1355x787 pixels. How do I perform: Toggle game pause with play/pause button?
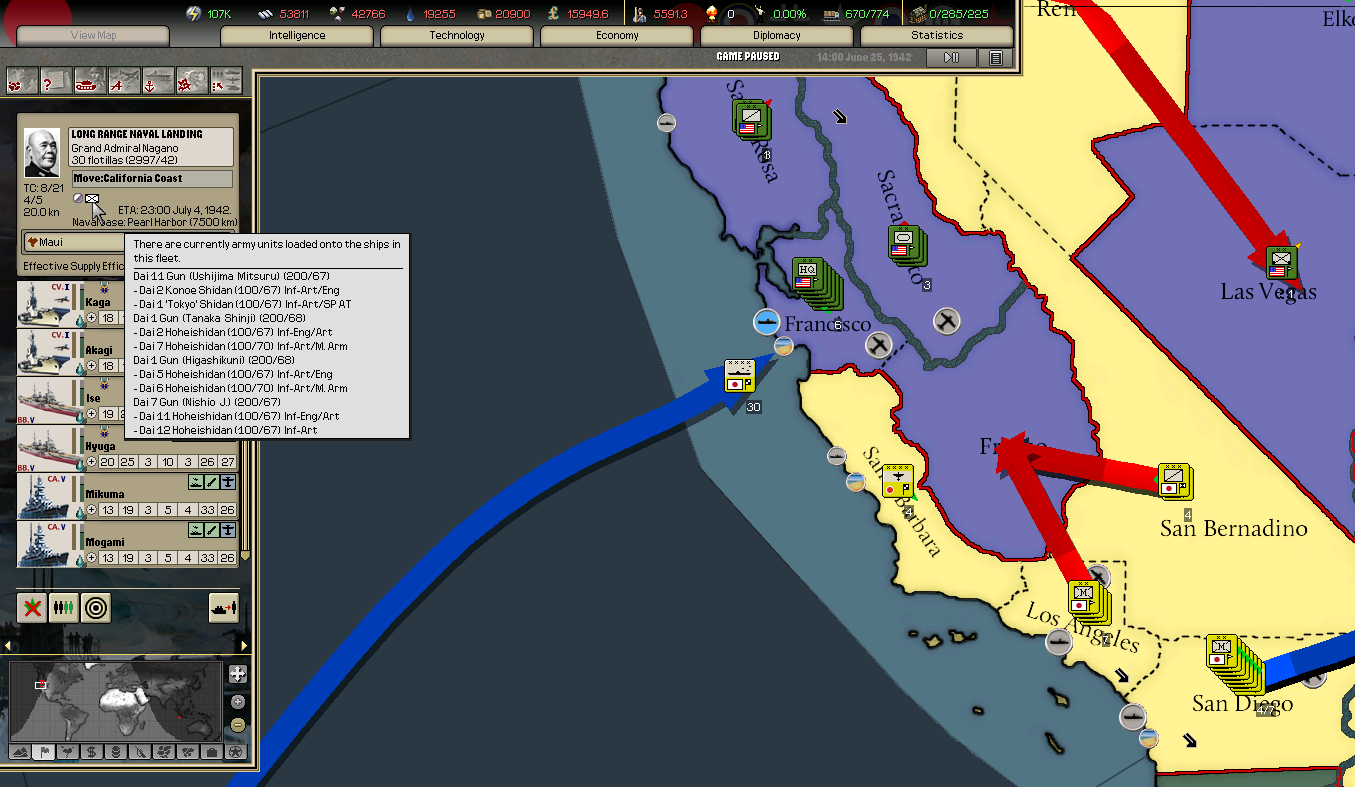[x=951, y=58]
